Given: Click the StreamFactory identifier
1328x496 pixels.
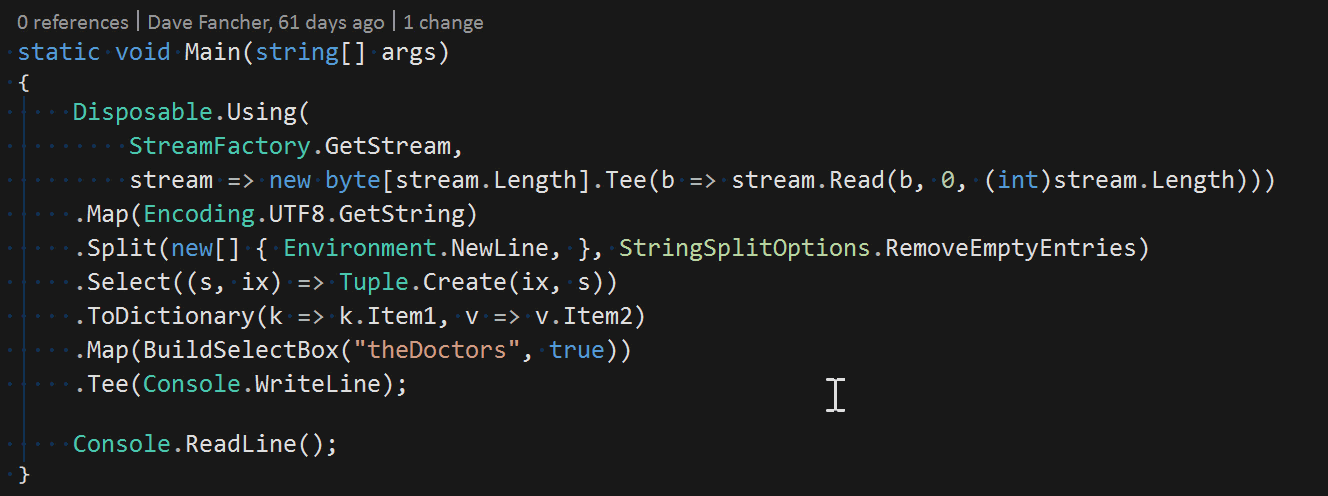Looking at the screenshot, I should pos(226,146).
